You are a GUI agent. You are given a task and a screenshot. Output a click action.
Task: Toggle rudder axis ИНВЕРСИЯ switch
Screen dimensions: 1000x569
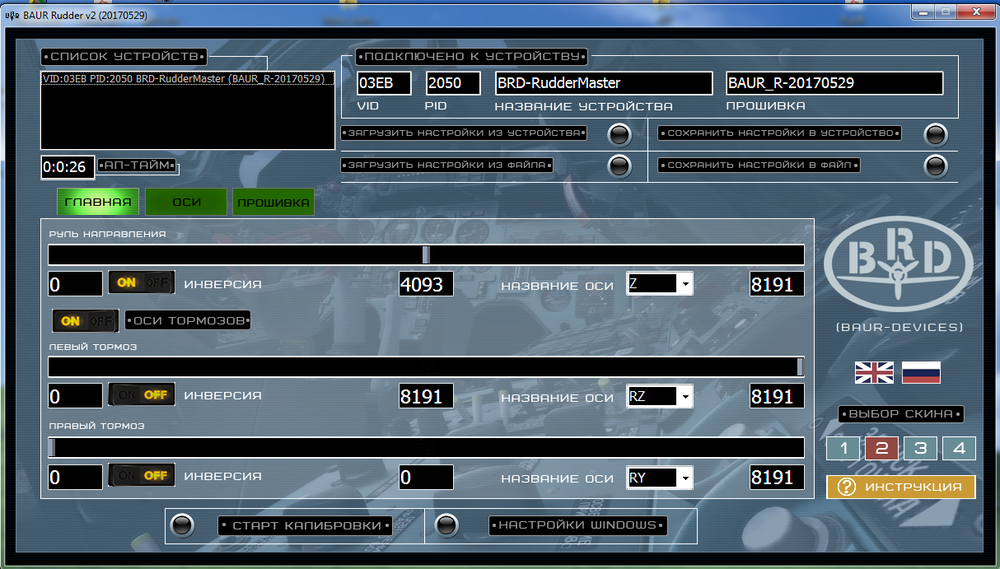(x=142, y=283)
